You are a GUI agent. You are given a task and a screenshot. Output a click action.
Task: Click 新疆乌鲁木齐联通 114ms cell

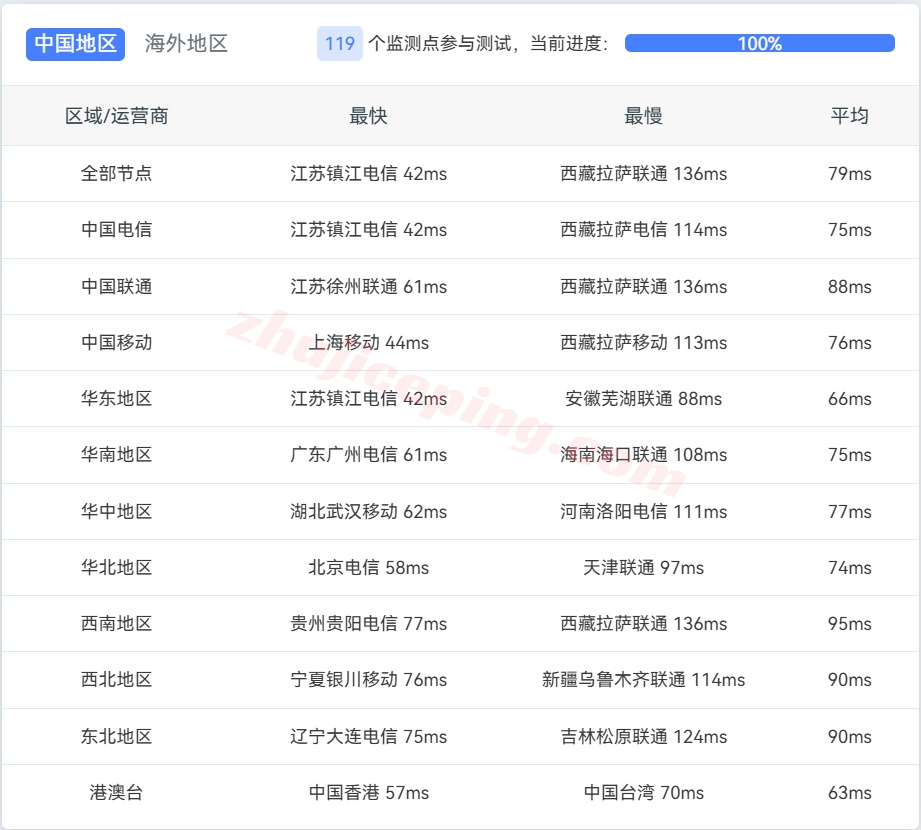click(643, 680)
